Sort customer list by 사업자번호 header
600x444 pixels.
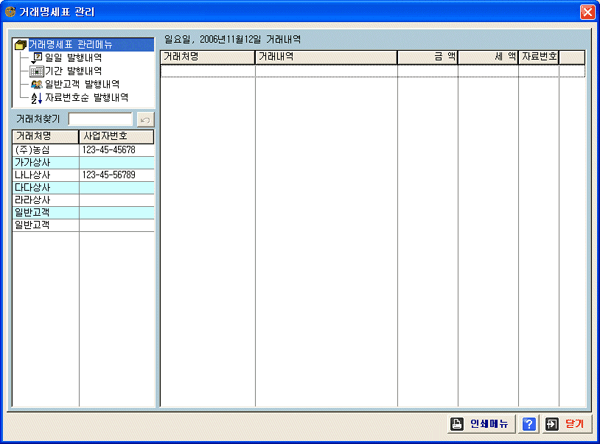(x=116, y=136)
